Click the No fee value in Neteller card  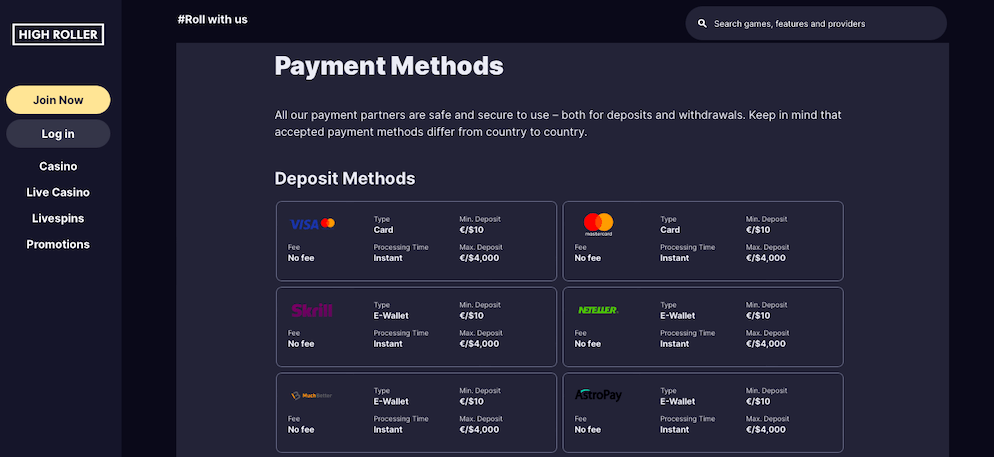[588, 344]
